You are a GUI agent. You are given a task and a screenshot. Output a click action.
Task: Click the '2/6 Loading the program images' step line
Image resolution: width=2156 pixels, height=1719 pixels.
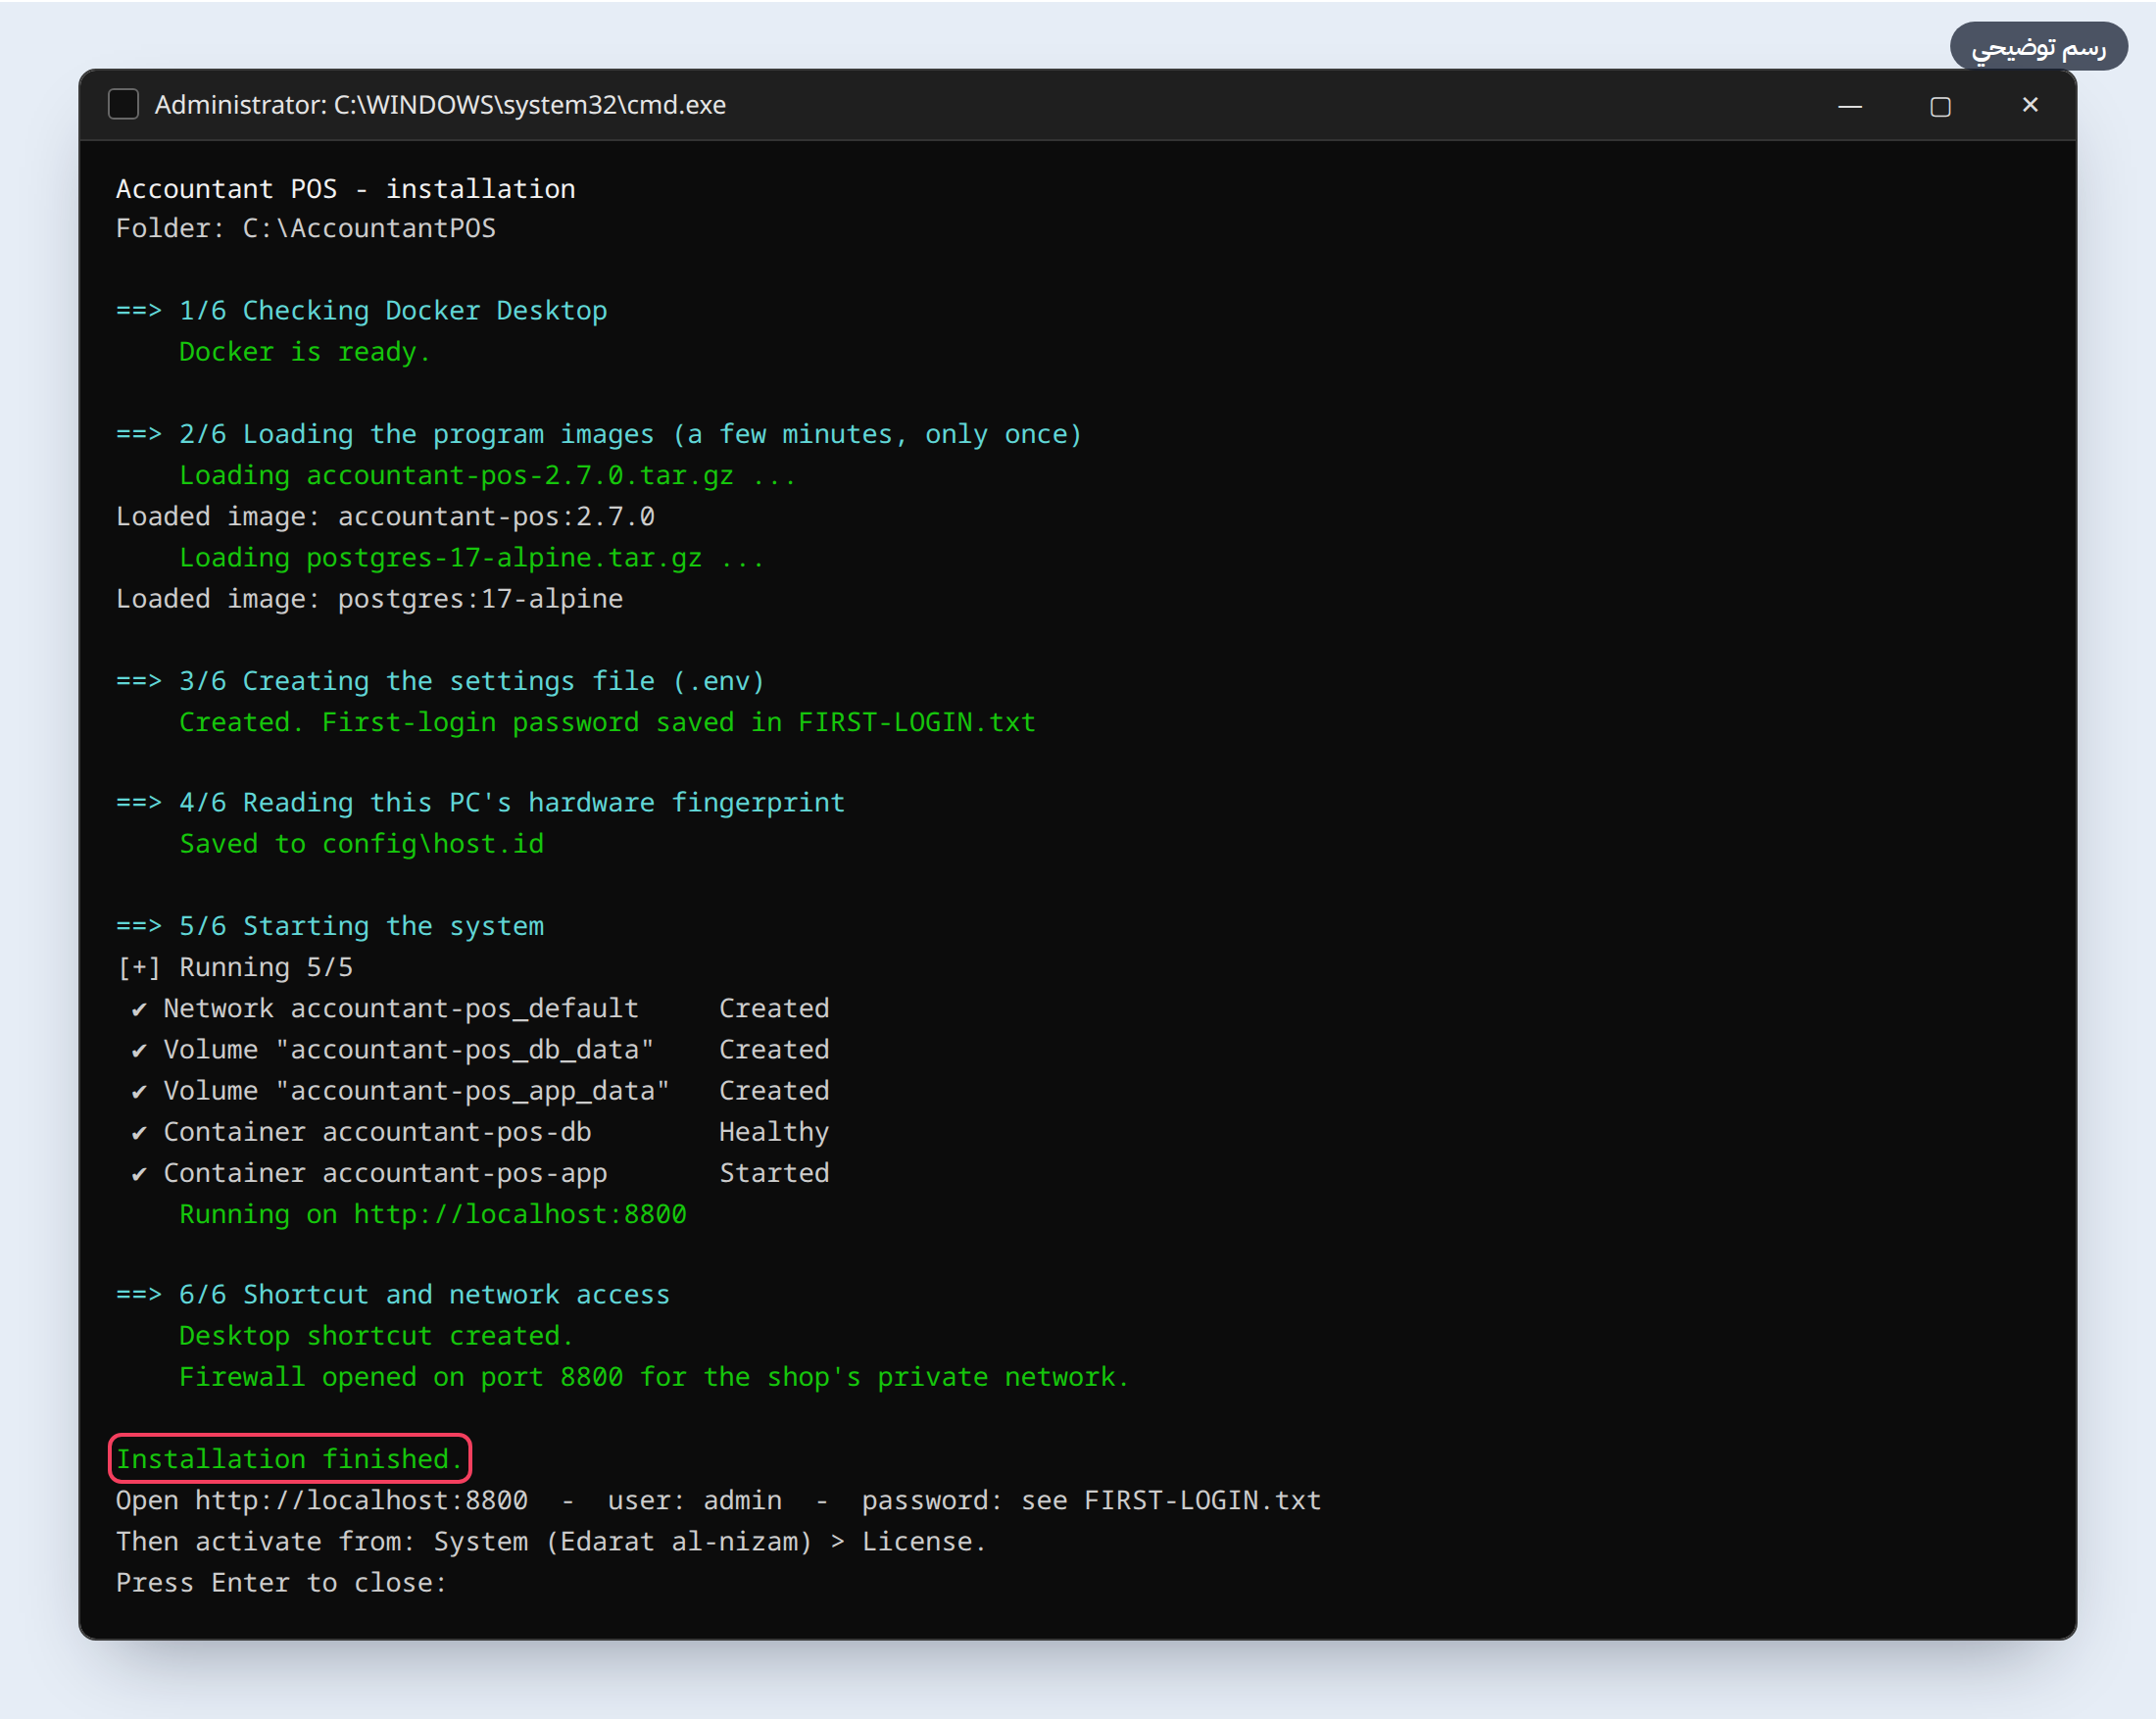[x=599, y=434]
